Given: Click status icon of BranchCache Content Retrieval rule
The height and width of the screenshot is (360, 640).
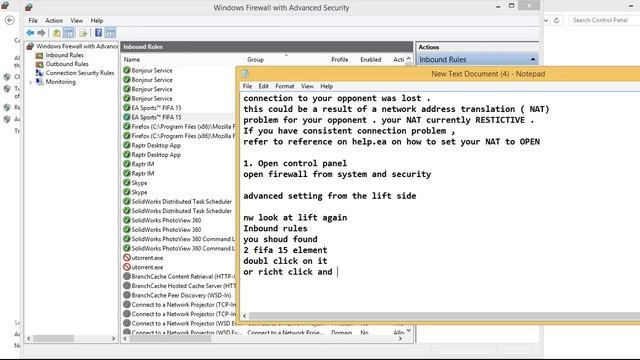Looking at the screenshot, I should pyautogui.click(x=127, y=276).
